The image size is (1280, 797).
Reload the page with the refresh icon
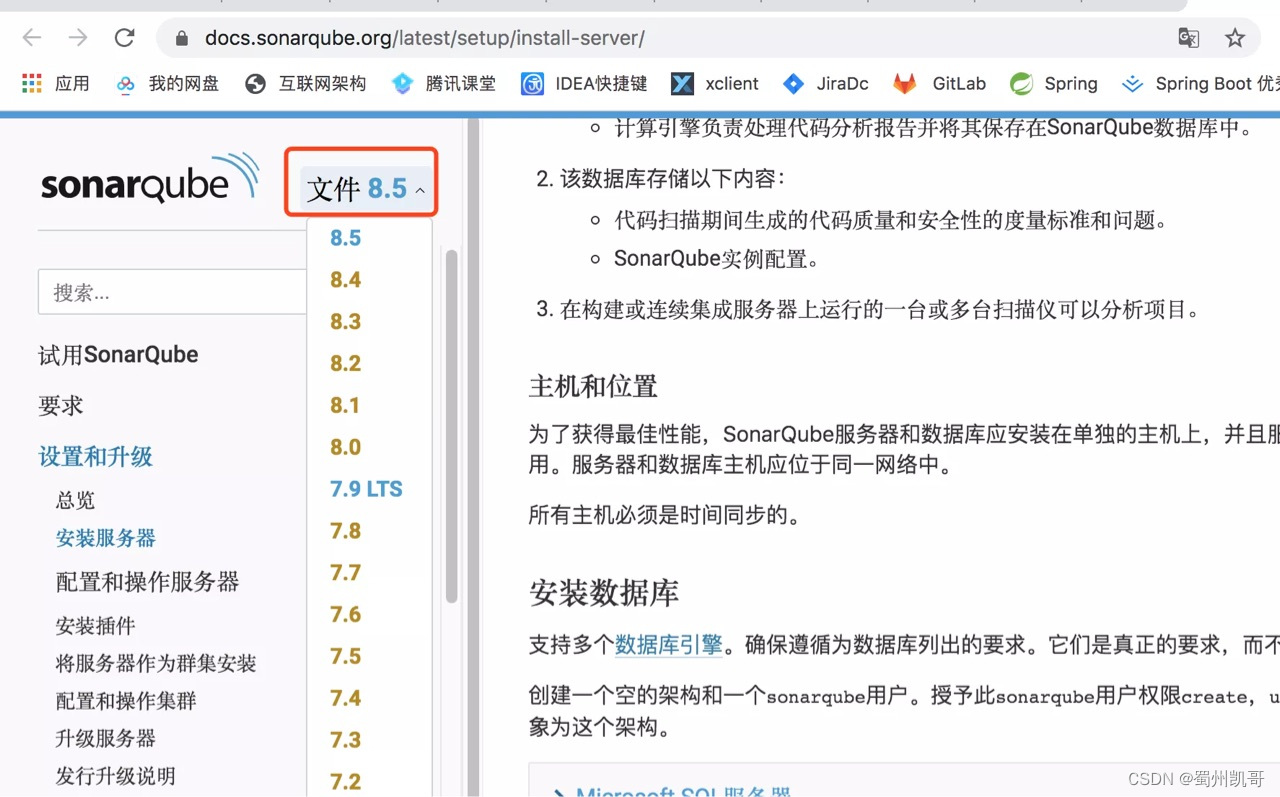coord(124,38)
